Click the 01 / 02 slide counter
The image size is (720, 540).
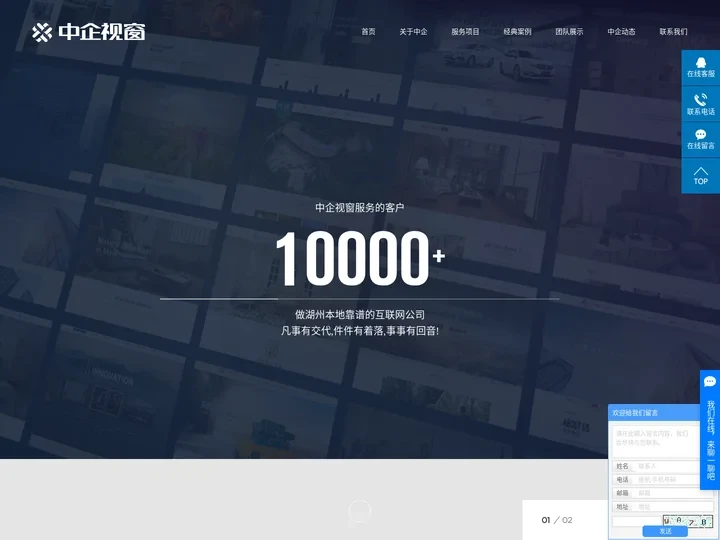coord(557,520)
